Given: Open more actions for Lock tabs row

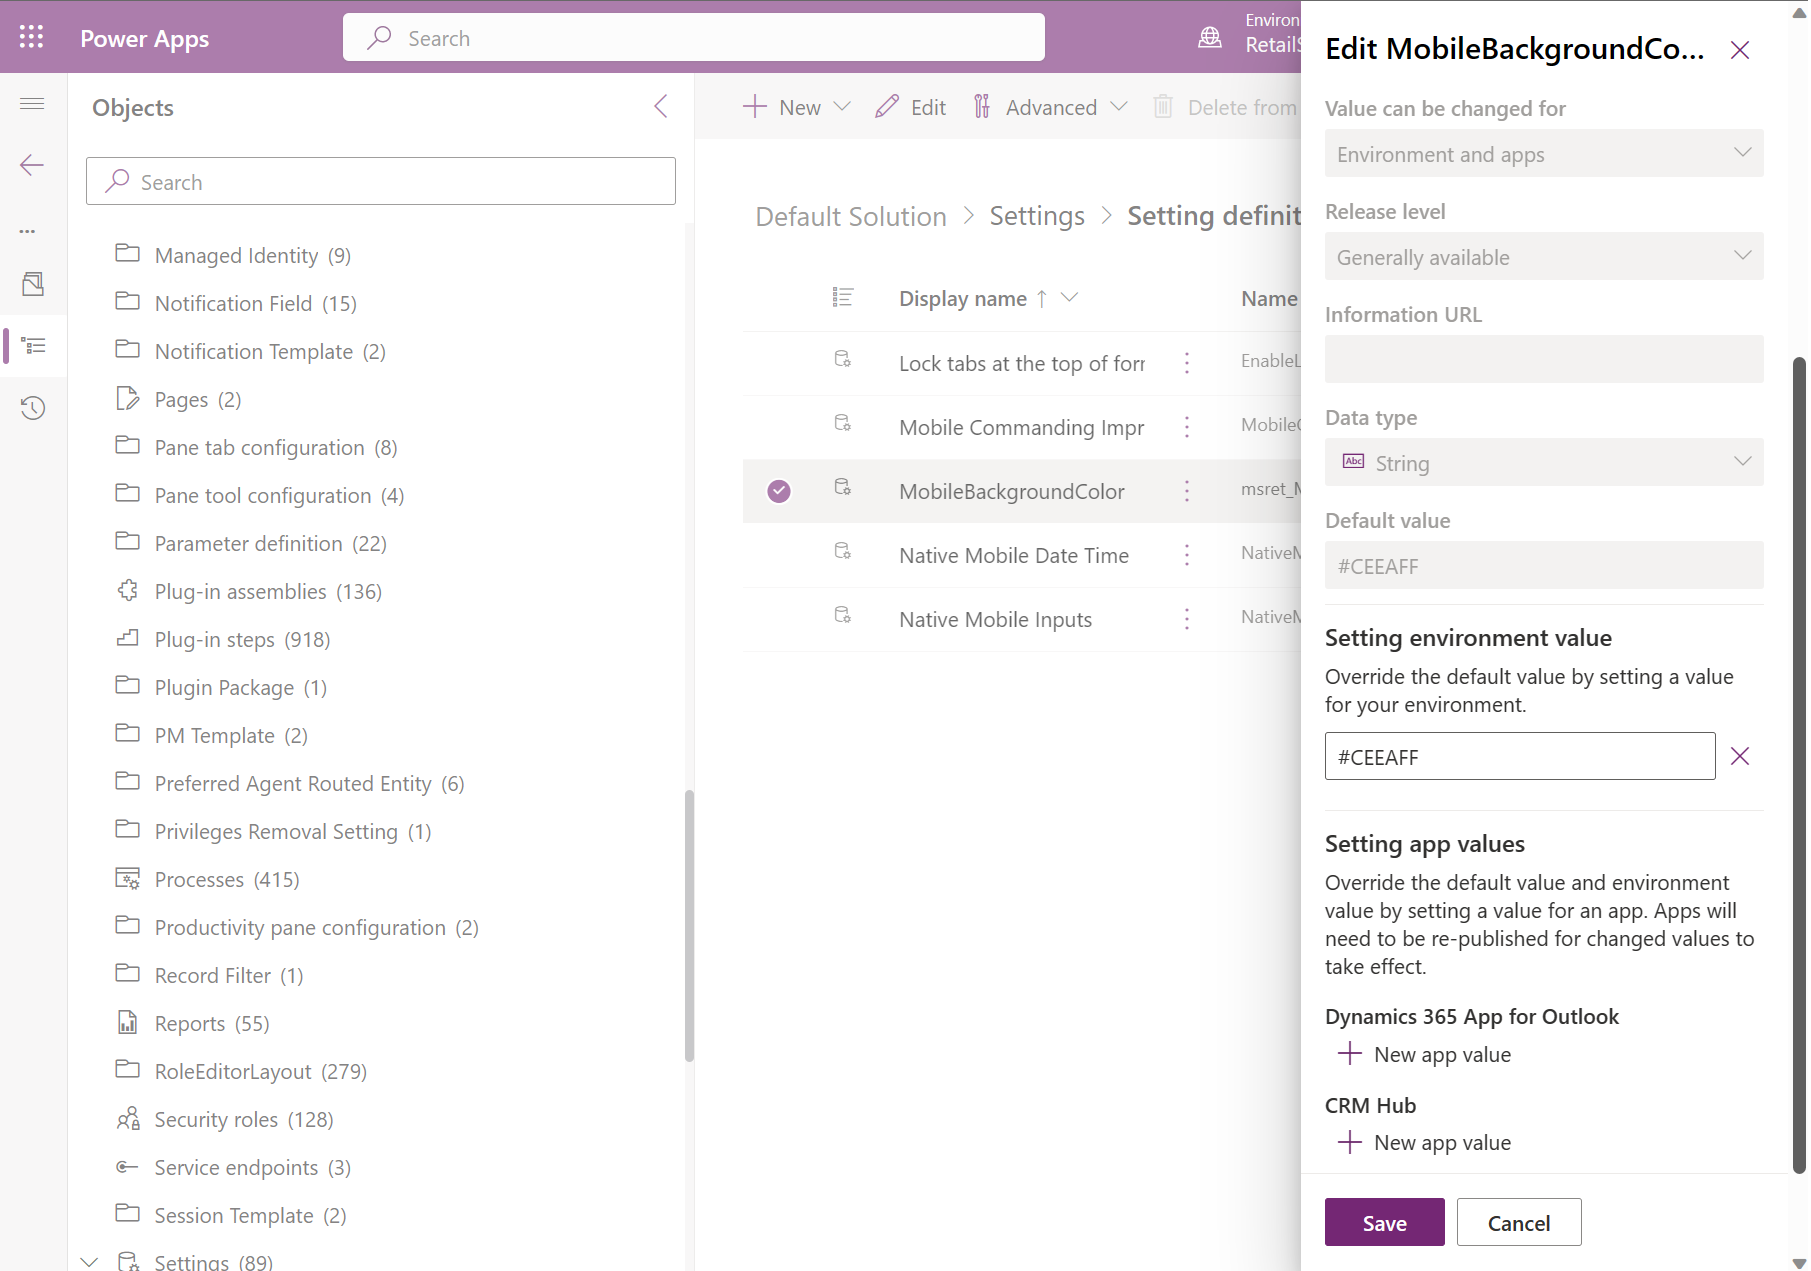Looking at the screenshot, I should [x=1187, y=363].
